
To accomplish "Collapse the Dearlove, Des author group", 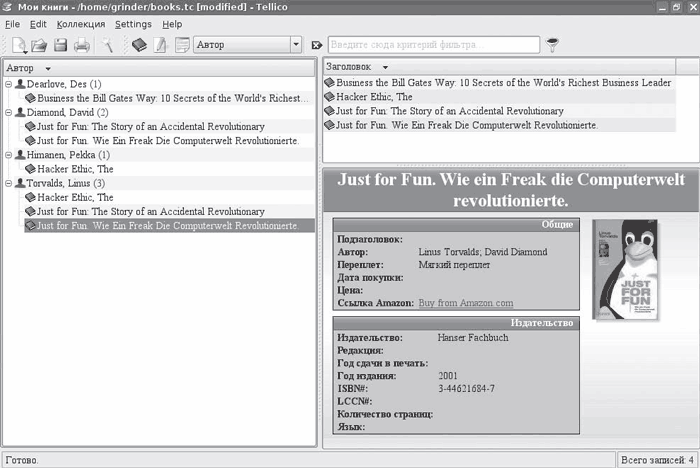I will coord(8,85).
